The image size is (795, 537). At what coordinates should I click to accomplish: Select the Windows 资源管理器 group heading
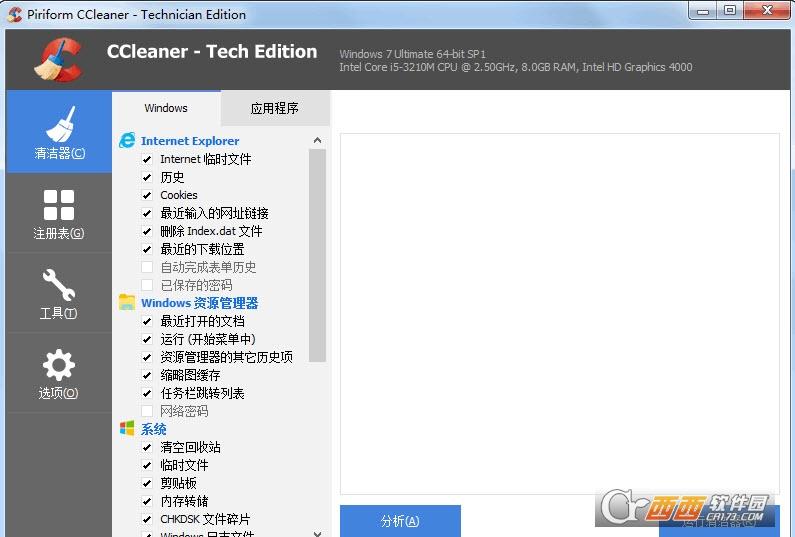pos(199,303)
